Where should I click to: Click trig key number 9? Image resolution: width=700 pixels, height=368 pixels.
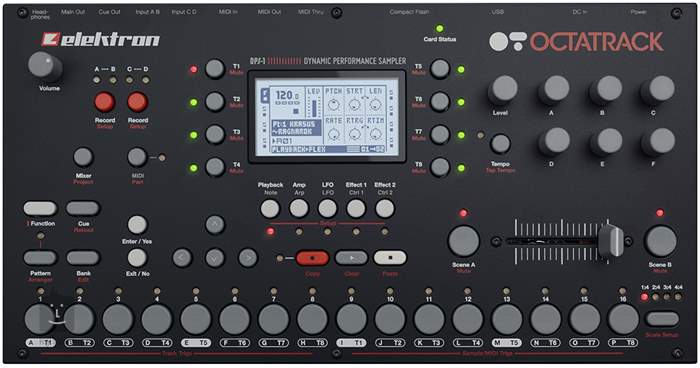[351, 319]
